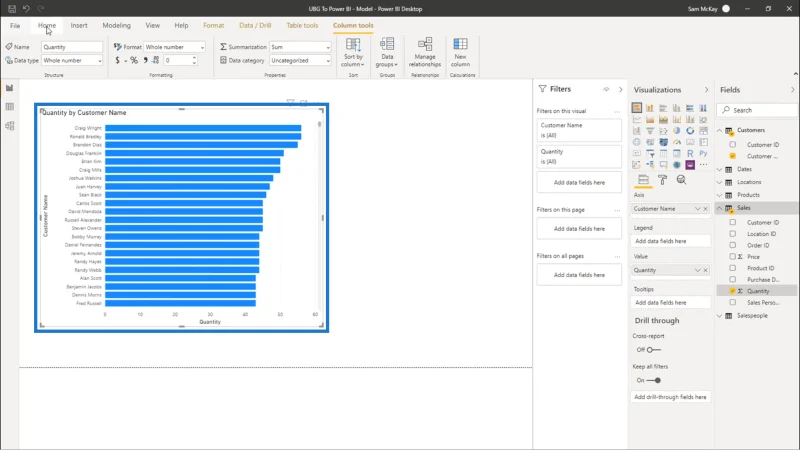800x450 pixels.
Task: Open the Format paint roller pane
Action: 662,180
